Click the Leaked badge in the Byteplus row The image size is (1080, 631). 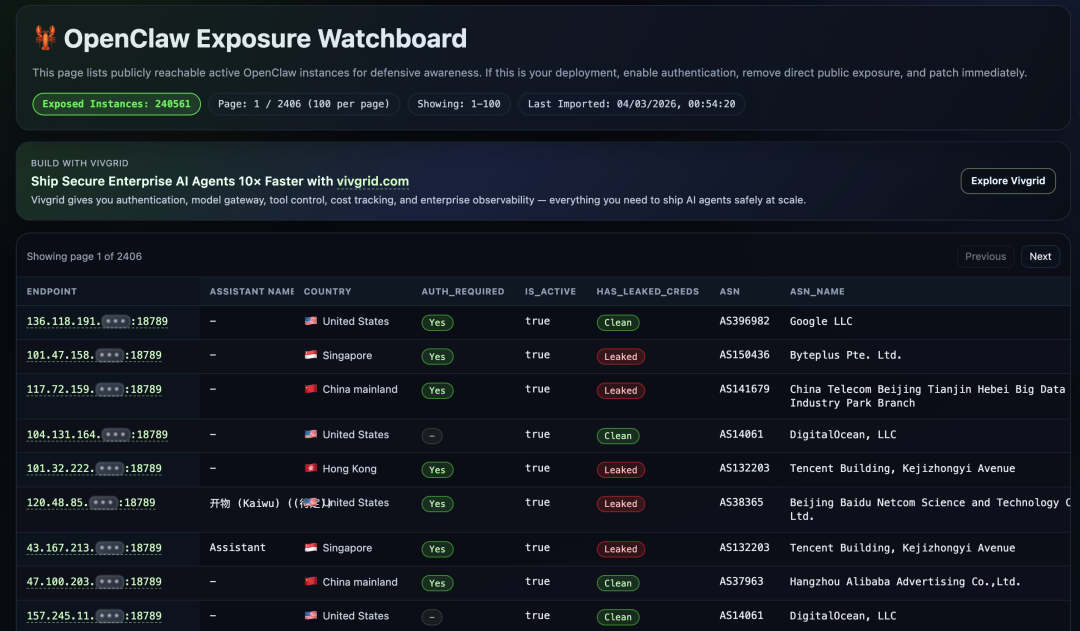(x=620, y=357)
